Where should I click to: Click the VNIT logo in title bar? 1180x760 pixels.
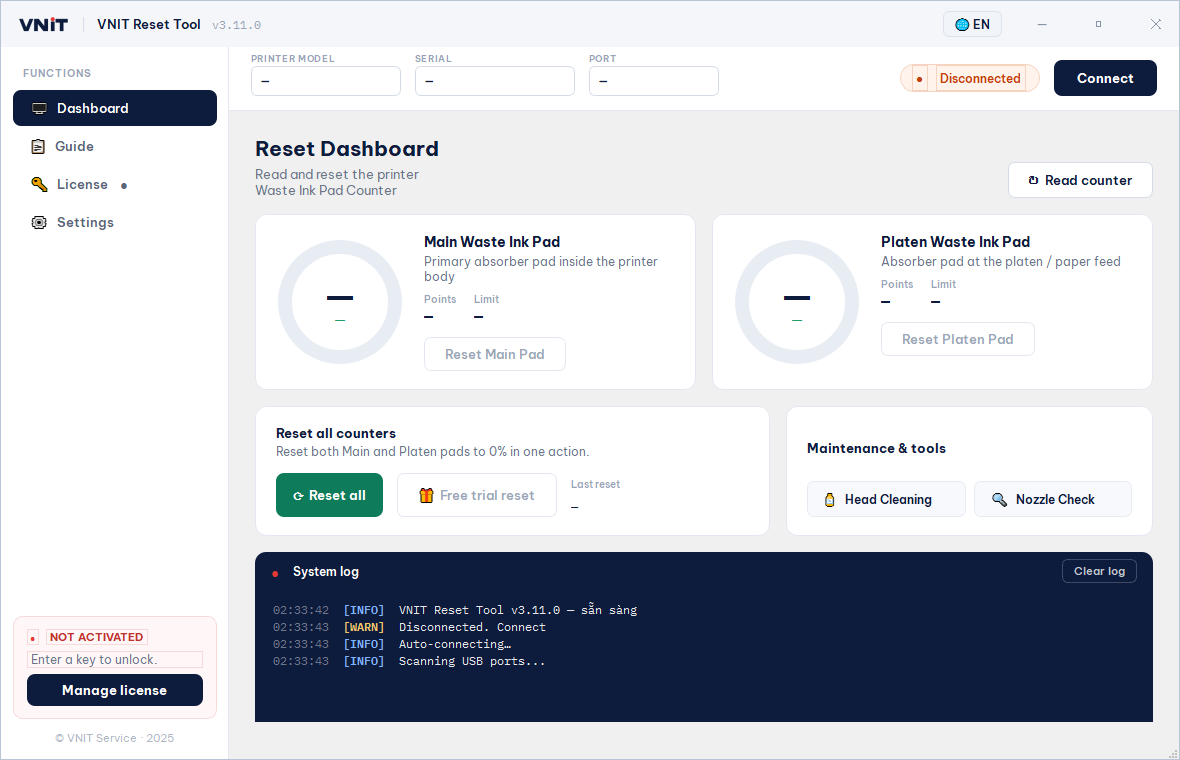[x=44, y=25]
